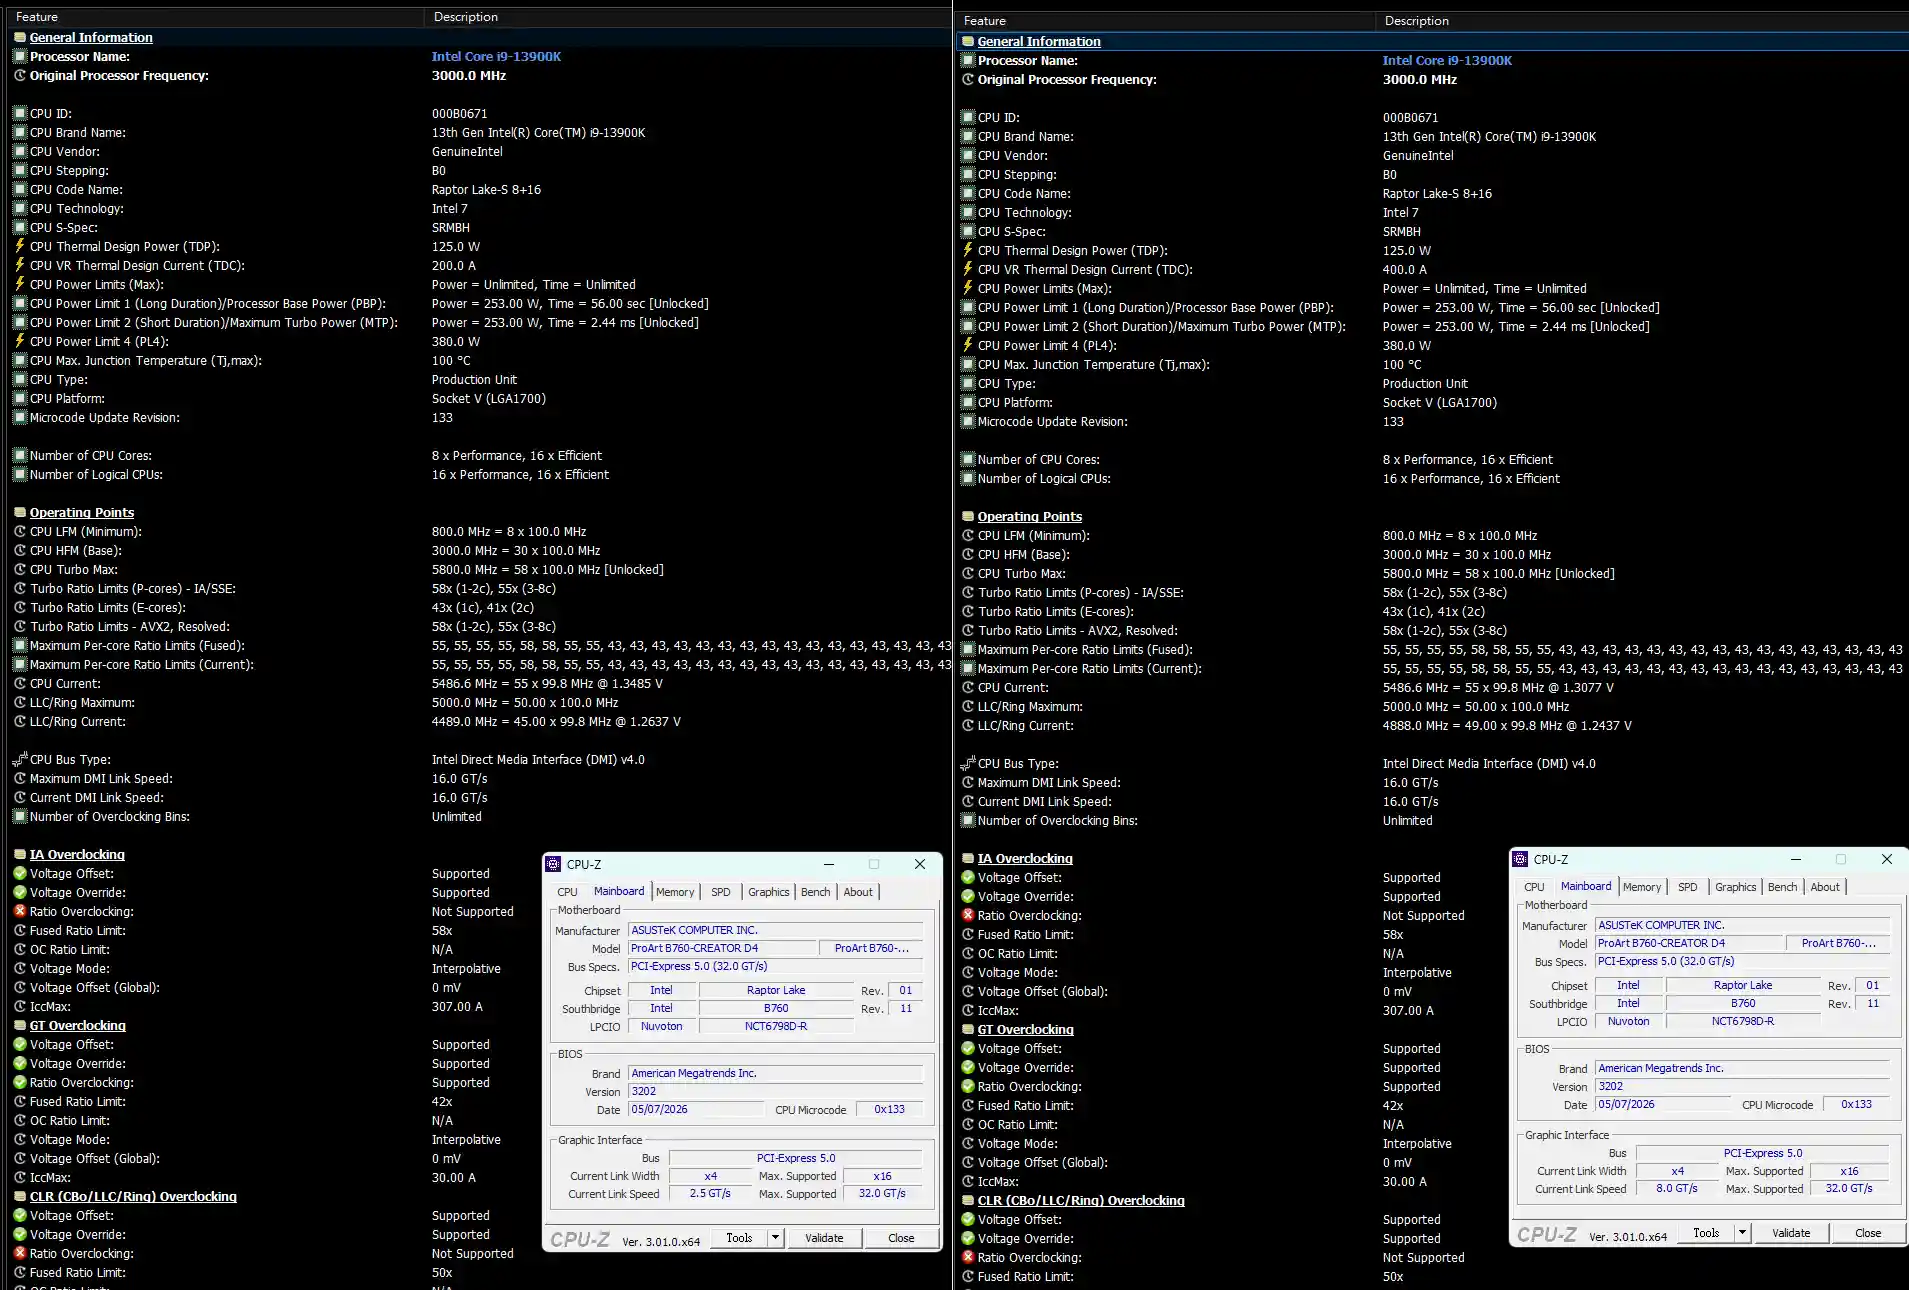Click the lightning icon beside left CPU Thermal Design Power

point(20,246)
